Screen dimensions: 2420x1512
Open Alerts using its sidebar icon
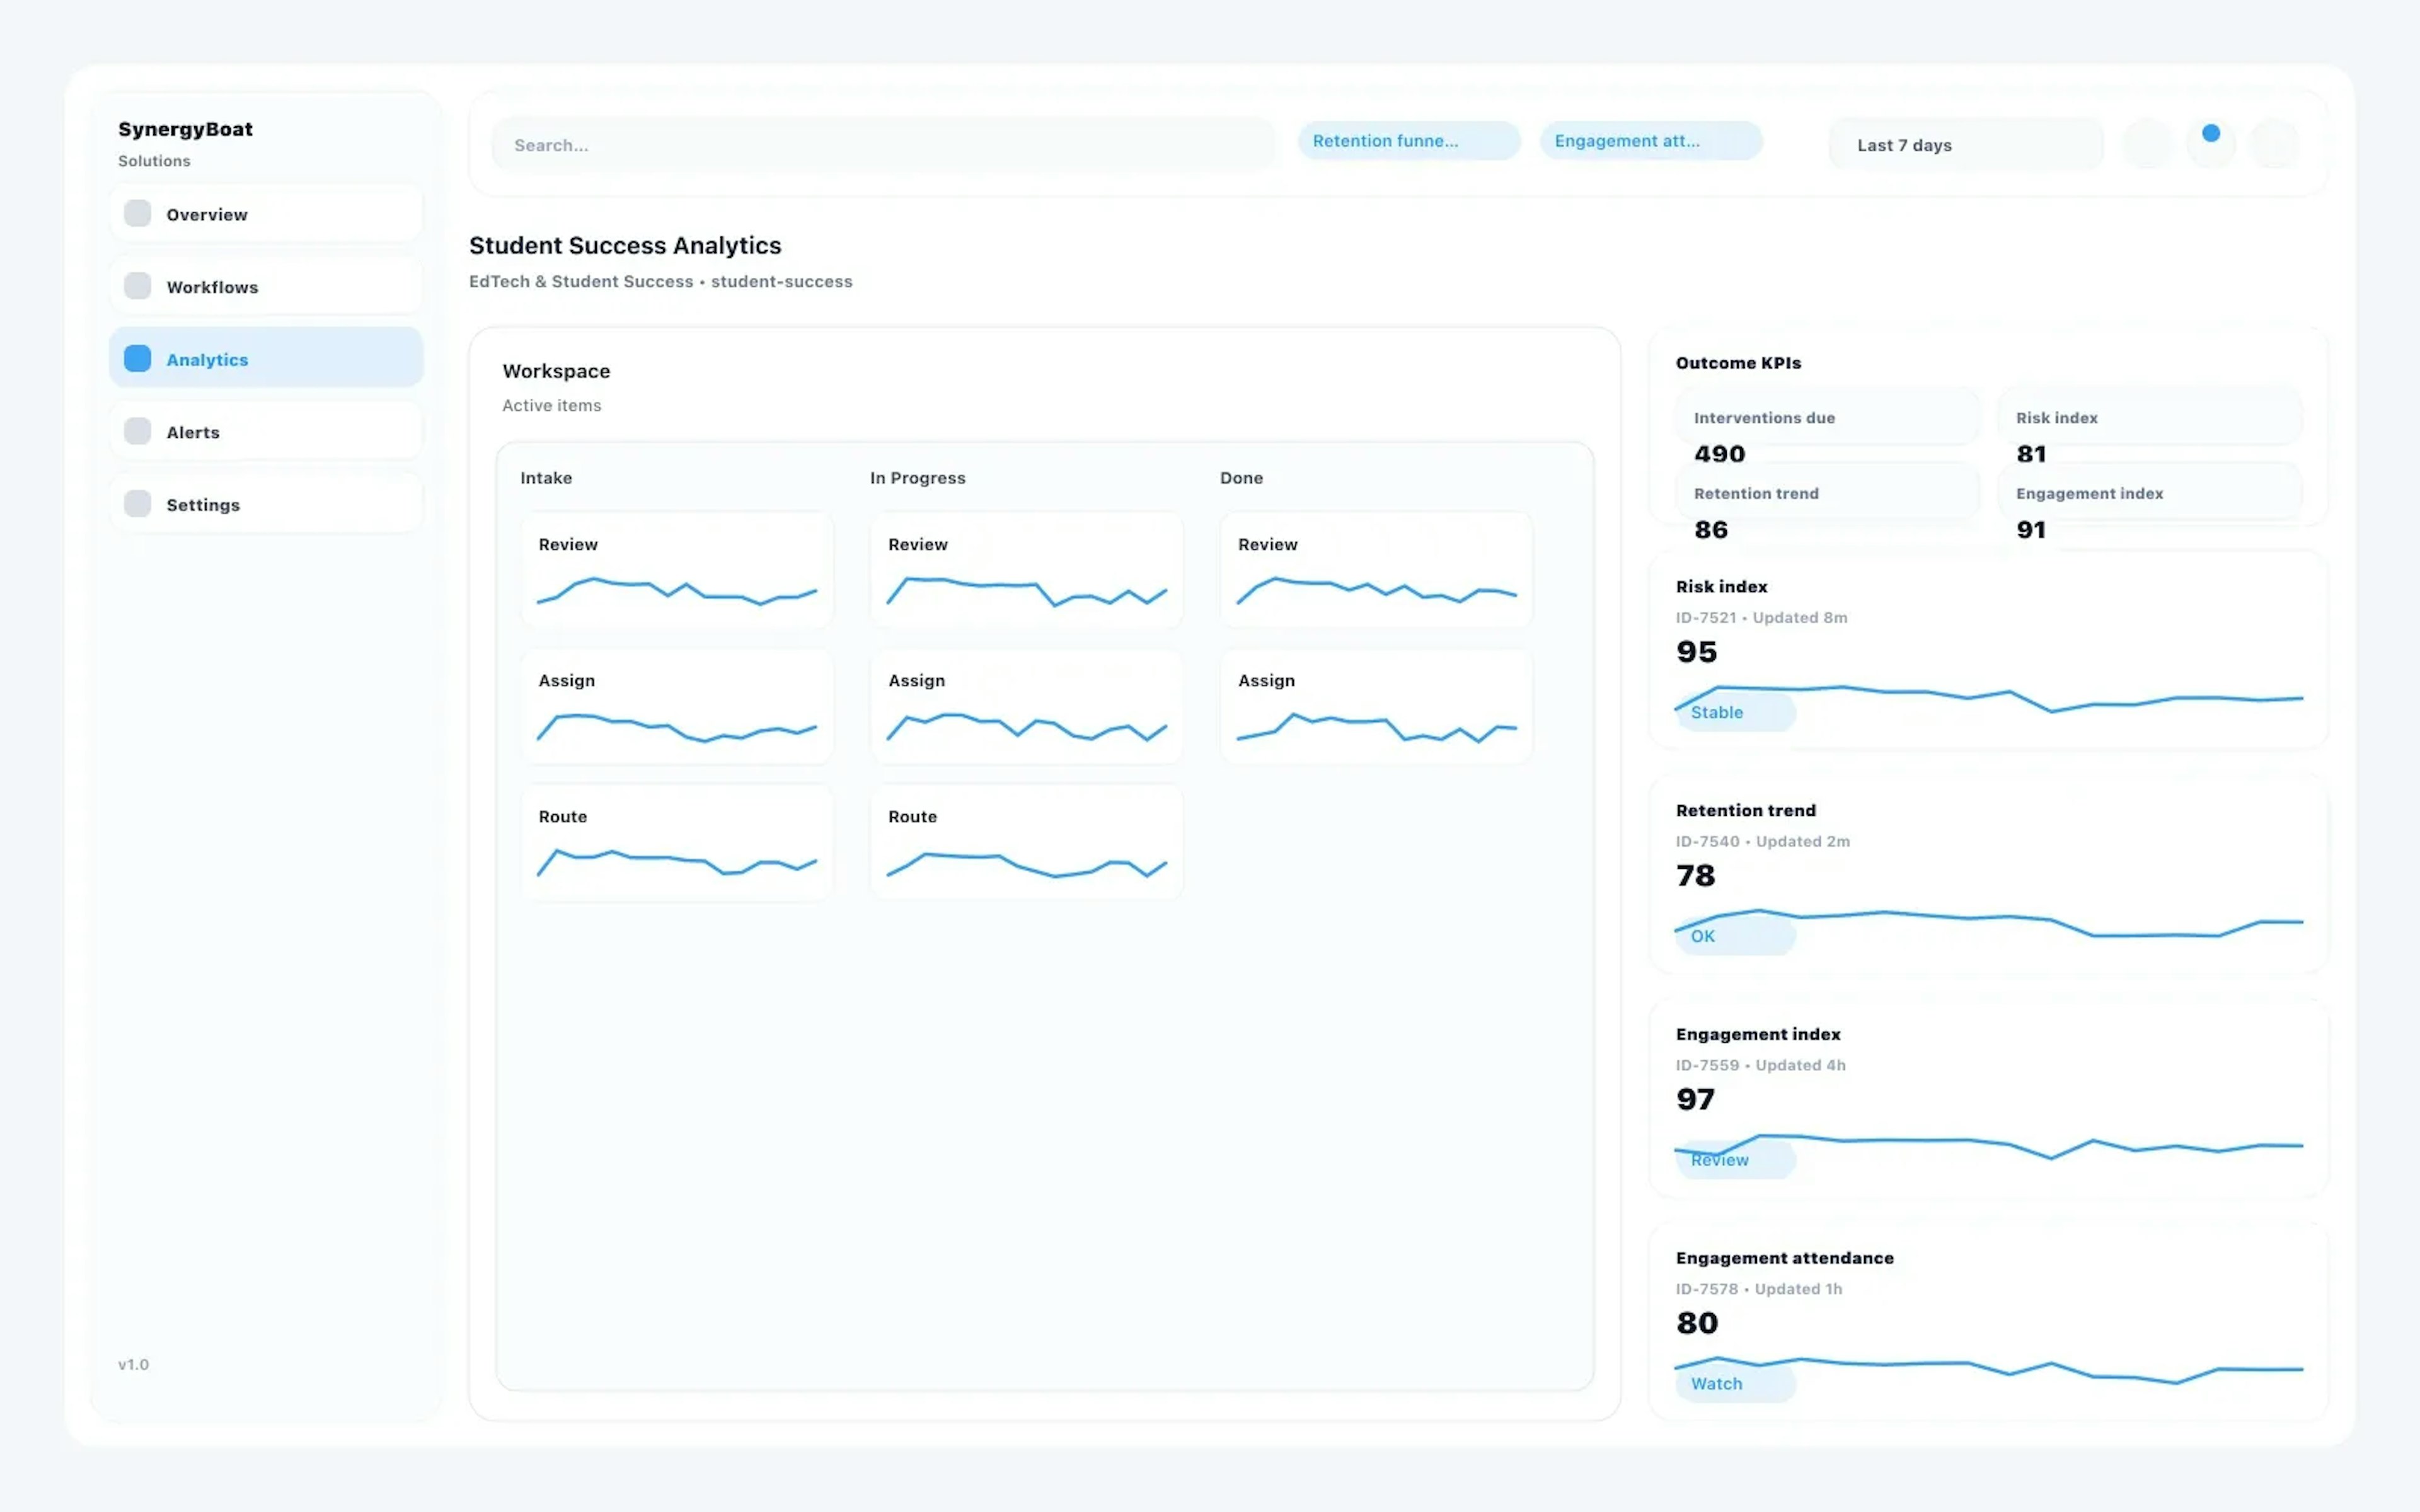click(x=137, y=430)
